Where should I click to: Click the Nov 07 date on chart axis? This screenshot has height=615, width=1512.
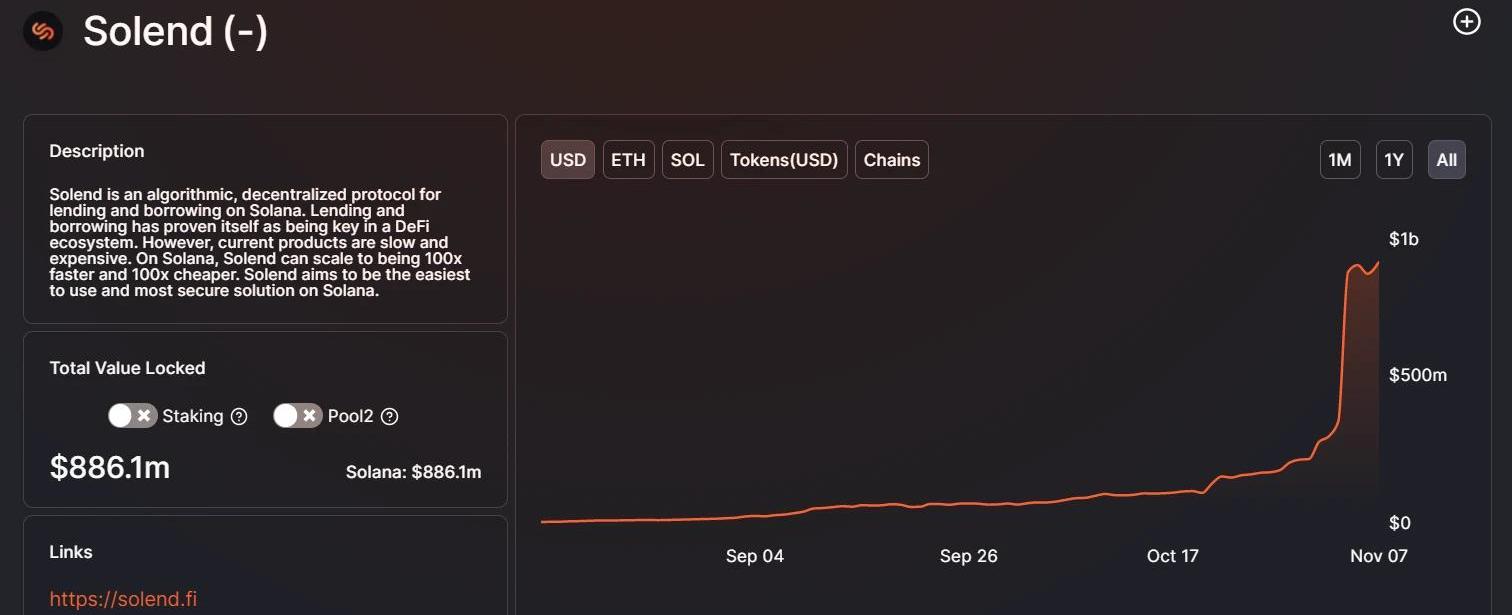click(1378, 556)
